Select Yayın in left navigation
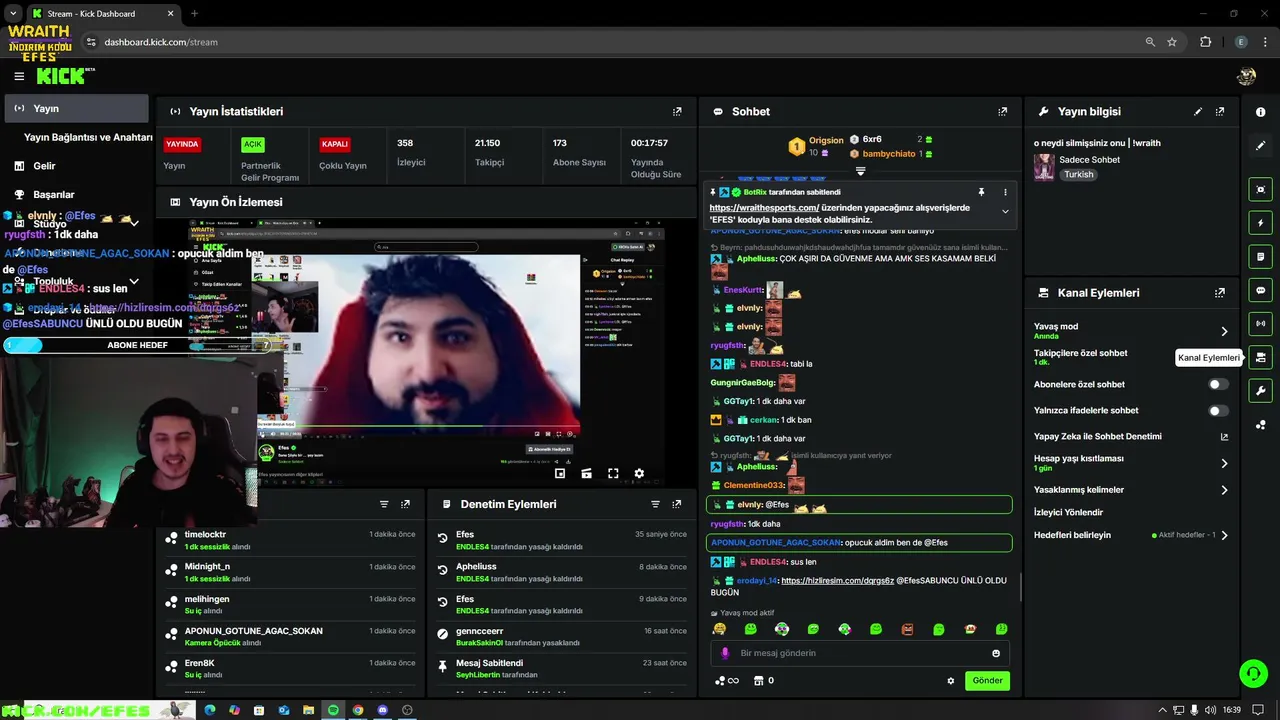Image resolution: width=1280 pixels, height=720 pixels. [76, 108]
